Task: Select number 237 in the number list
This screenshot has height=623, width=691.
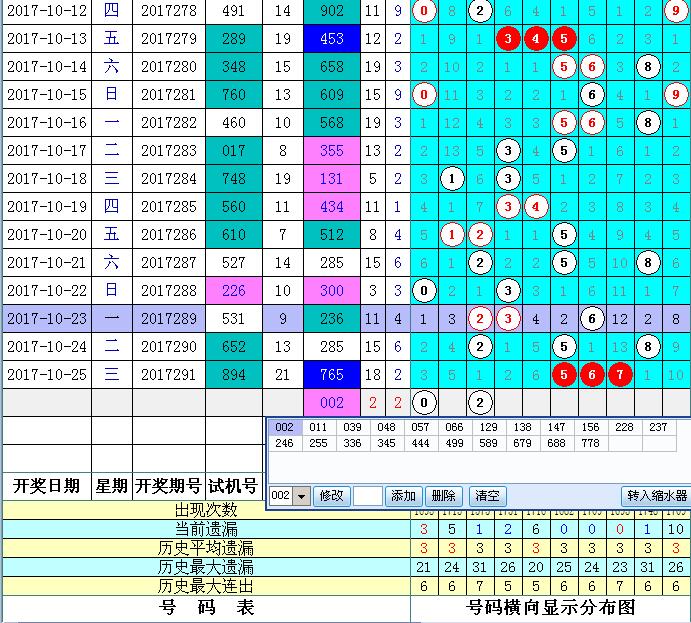Action: pyautogui.click(x=656, y=427)
